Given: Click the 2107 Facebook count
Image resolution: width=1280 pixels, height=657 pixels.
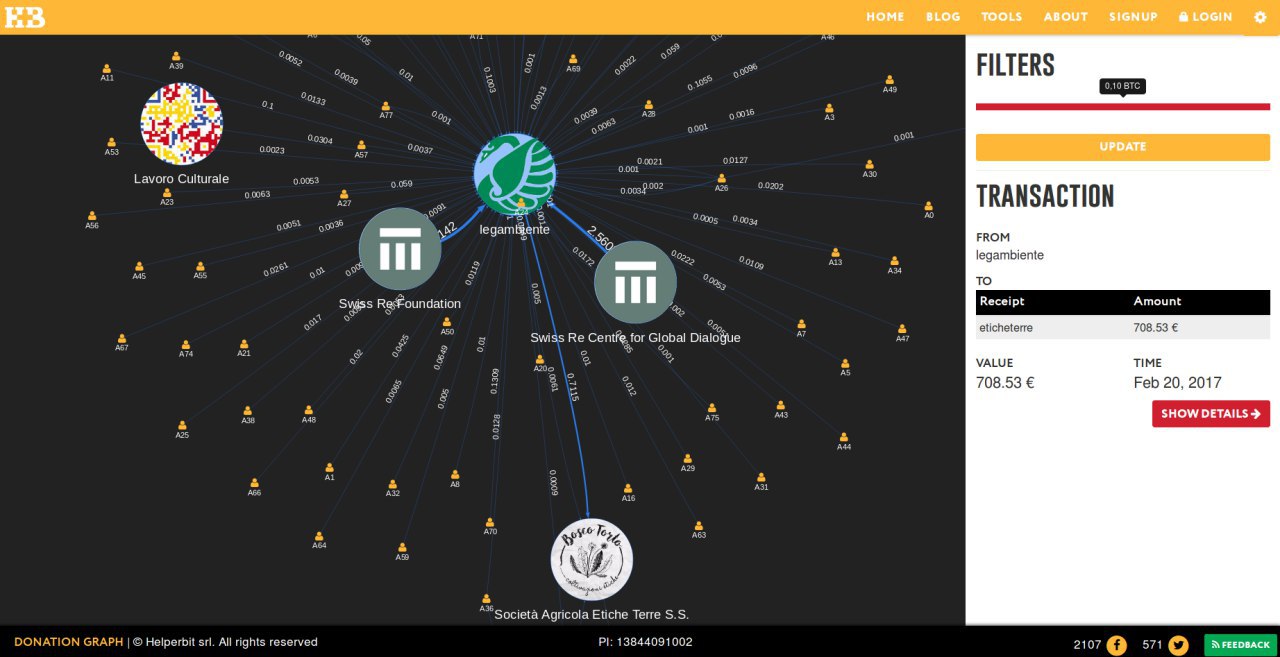Looking at the screenshot, I should click(1087, 645).
